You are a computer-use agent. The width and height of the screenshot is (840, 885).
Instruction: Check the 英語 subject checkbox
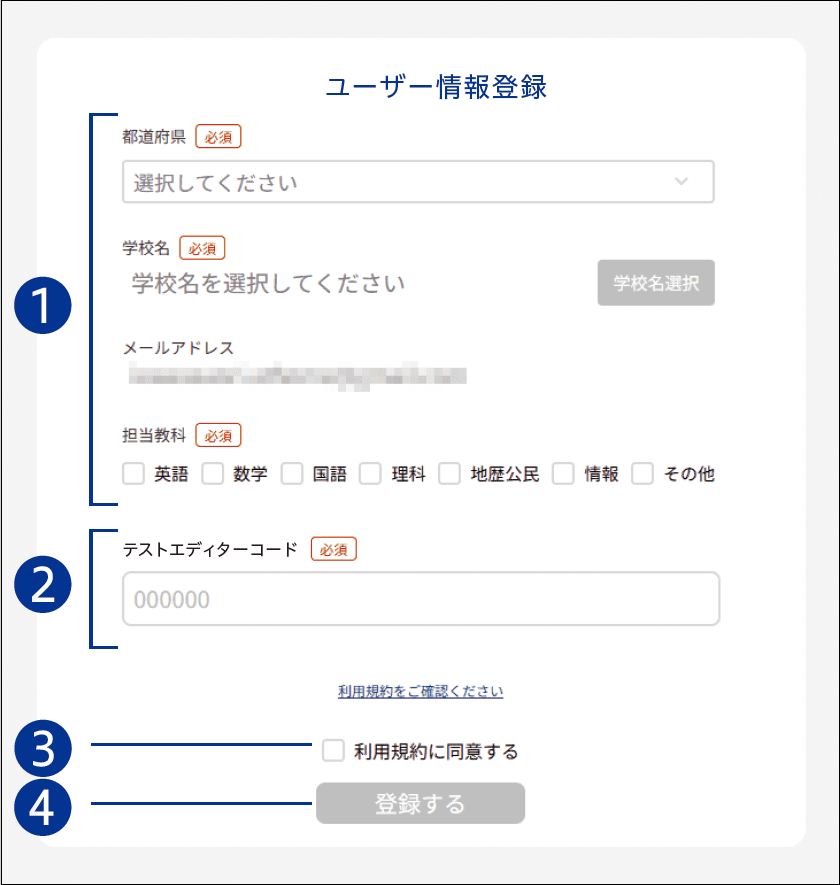[134, 474]
